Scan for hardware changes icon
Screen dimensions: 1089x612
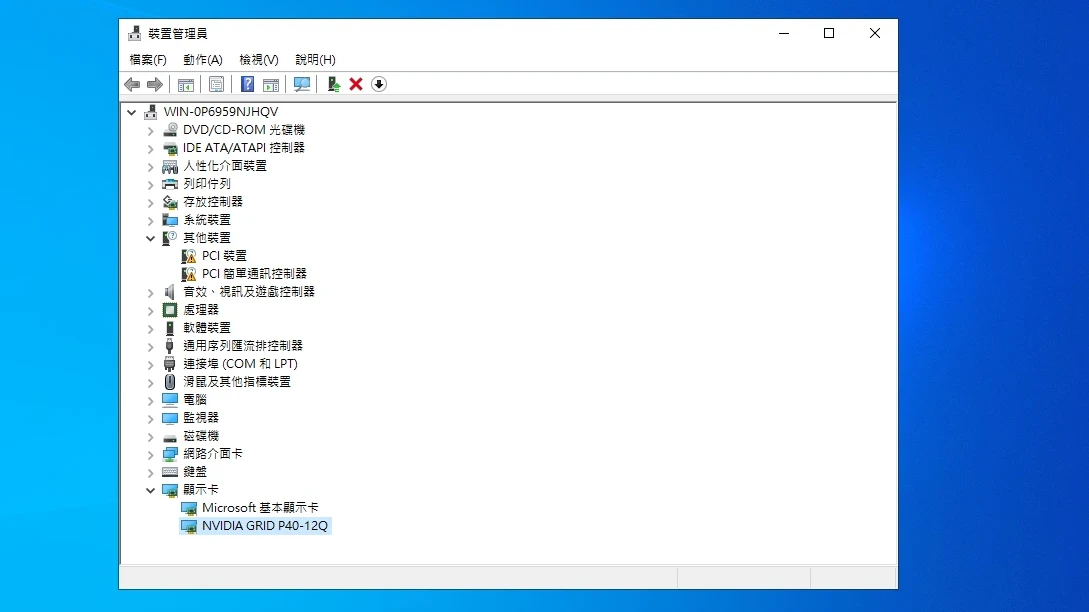pyautogui.click(x=301, y=85)
